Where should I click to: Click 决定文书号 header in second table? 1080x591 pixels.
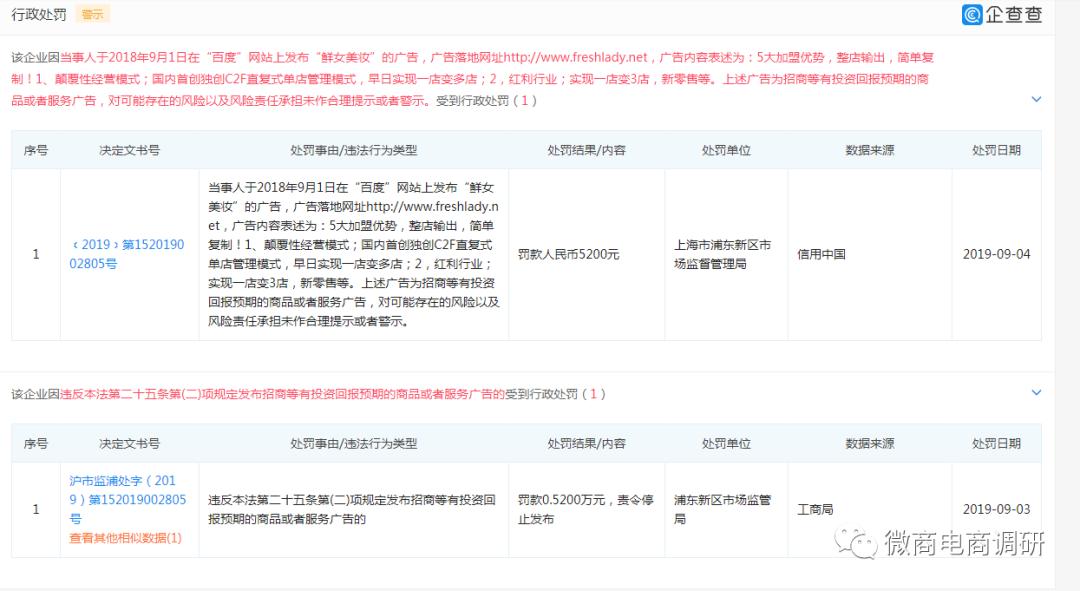129,444
